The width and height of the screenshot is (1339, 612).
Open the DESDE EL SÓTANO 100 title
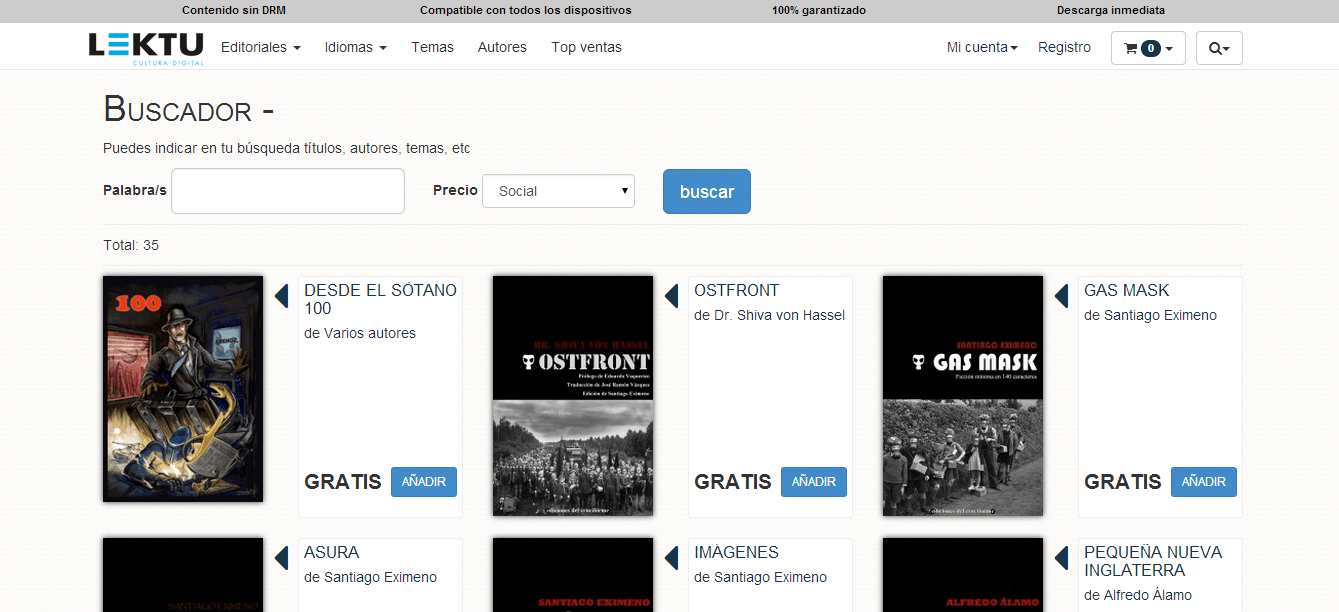coord(380,299)
